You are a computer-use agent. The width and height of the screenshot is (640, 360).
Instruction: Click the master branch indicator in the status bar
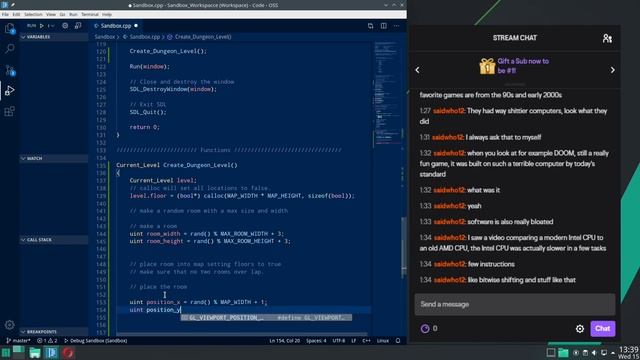tap(18, 340)
